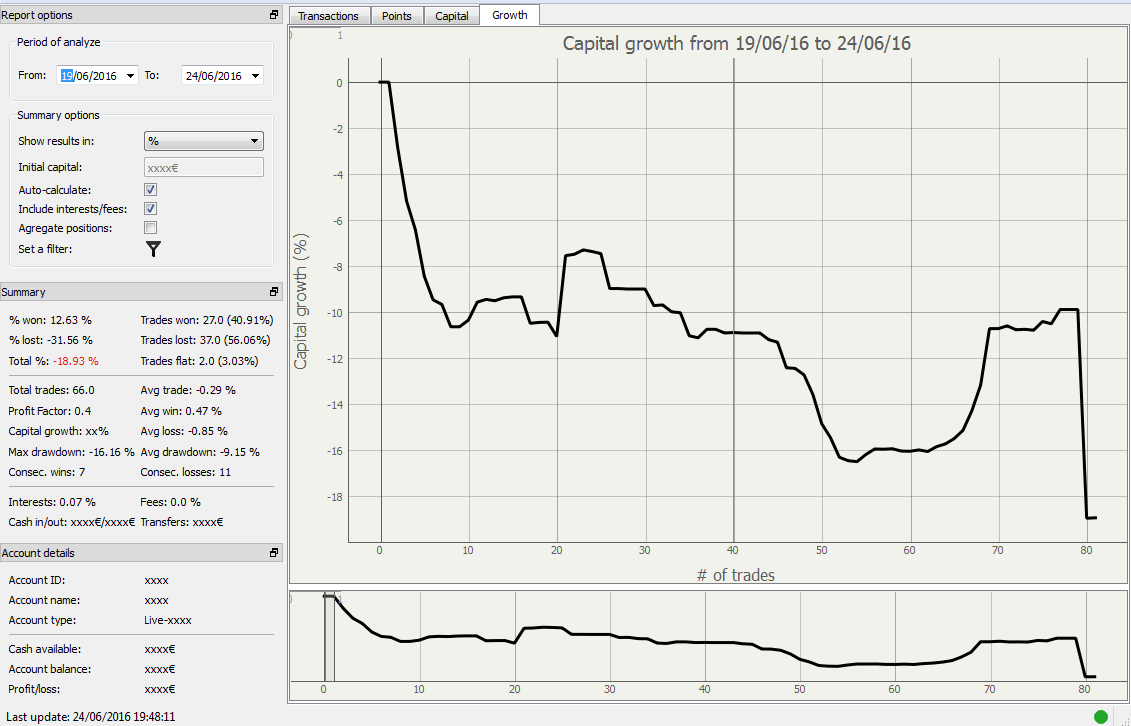Toggle Include interests/fees checkbox
The width and height of the screenshot is (1131, 726).
click(151, 209)
